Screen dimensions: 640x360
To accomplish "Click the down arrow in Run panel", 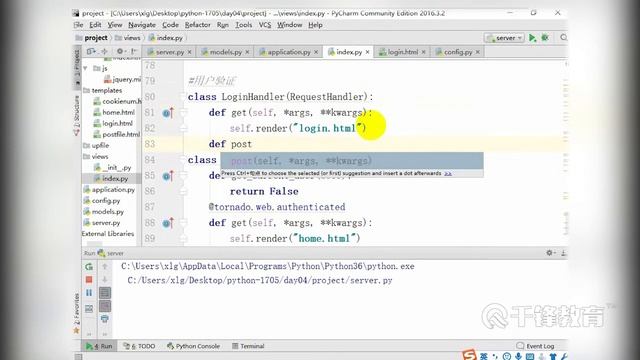I will (x=105, y=280).
